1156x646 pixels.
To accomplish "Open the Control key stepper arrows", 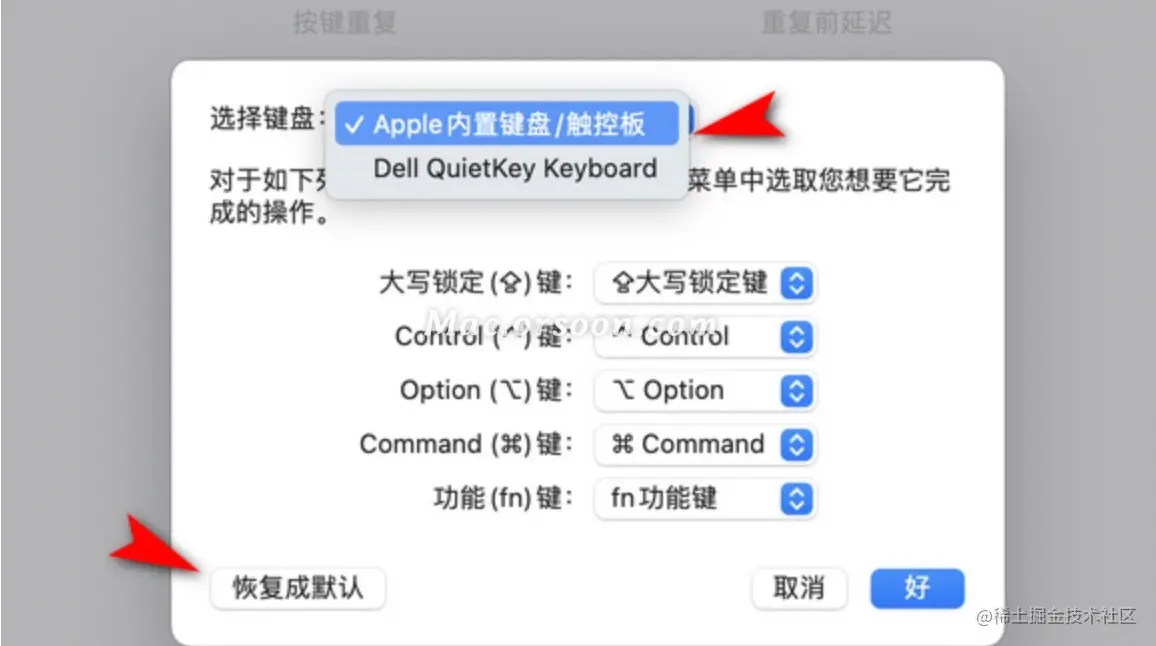I will click(x=796, y=337).
